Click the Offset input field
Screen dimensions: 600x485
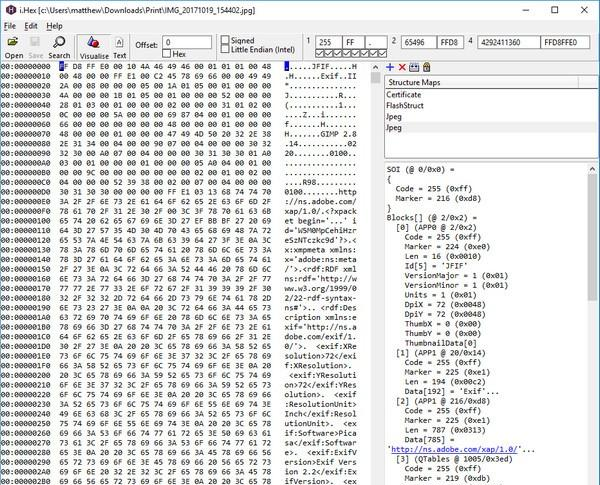[187, 42]
